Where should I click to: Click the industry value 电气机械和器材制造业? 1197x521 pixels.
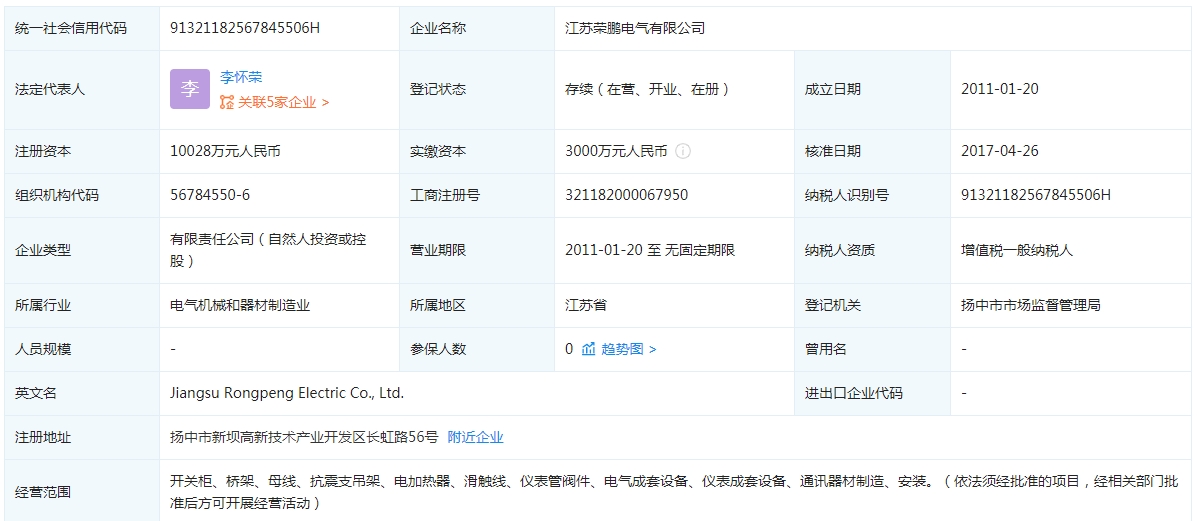click(240, 305)
